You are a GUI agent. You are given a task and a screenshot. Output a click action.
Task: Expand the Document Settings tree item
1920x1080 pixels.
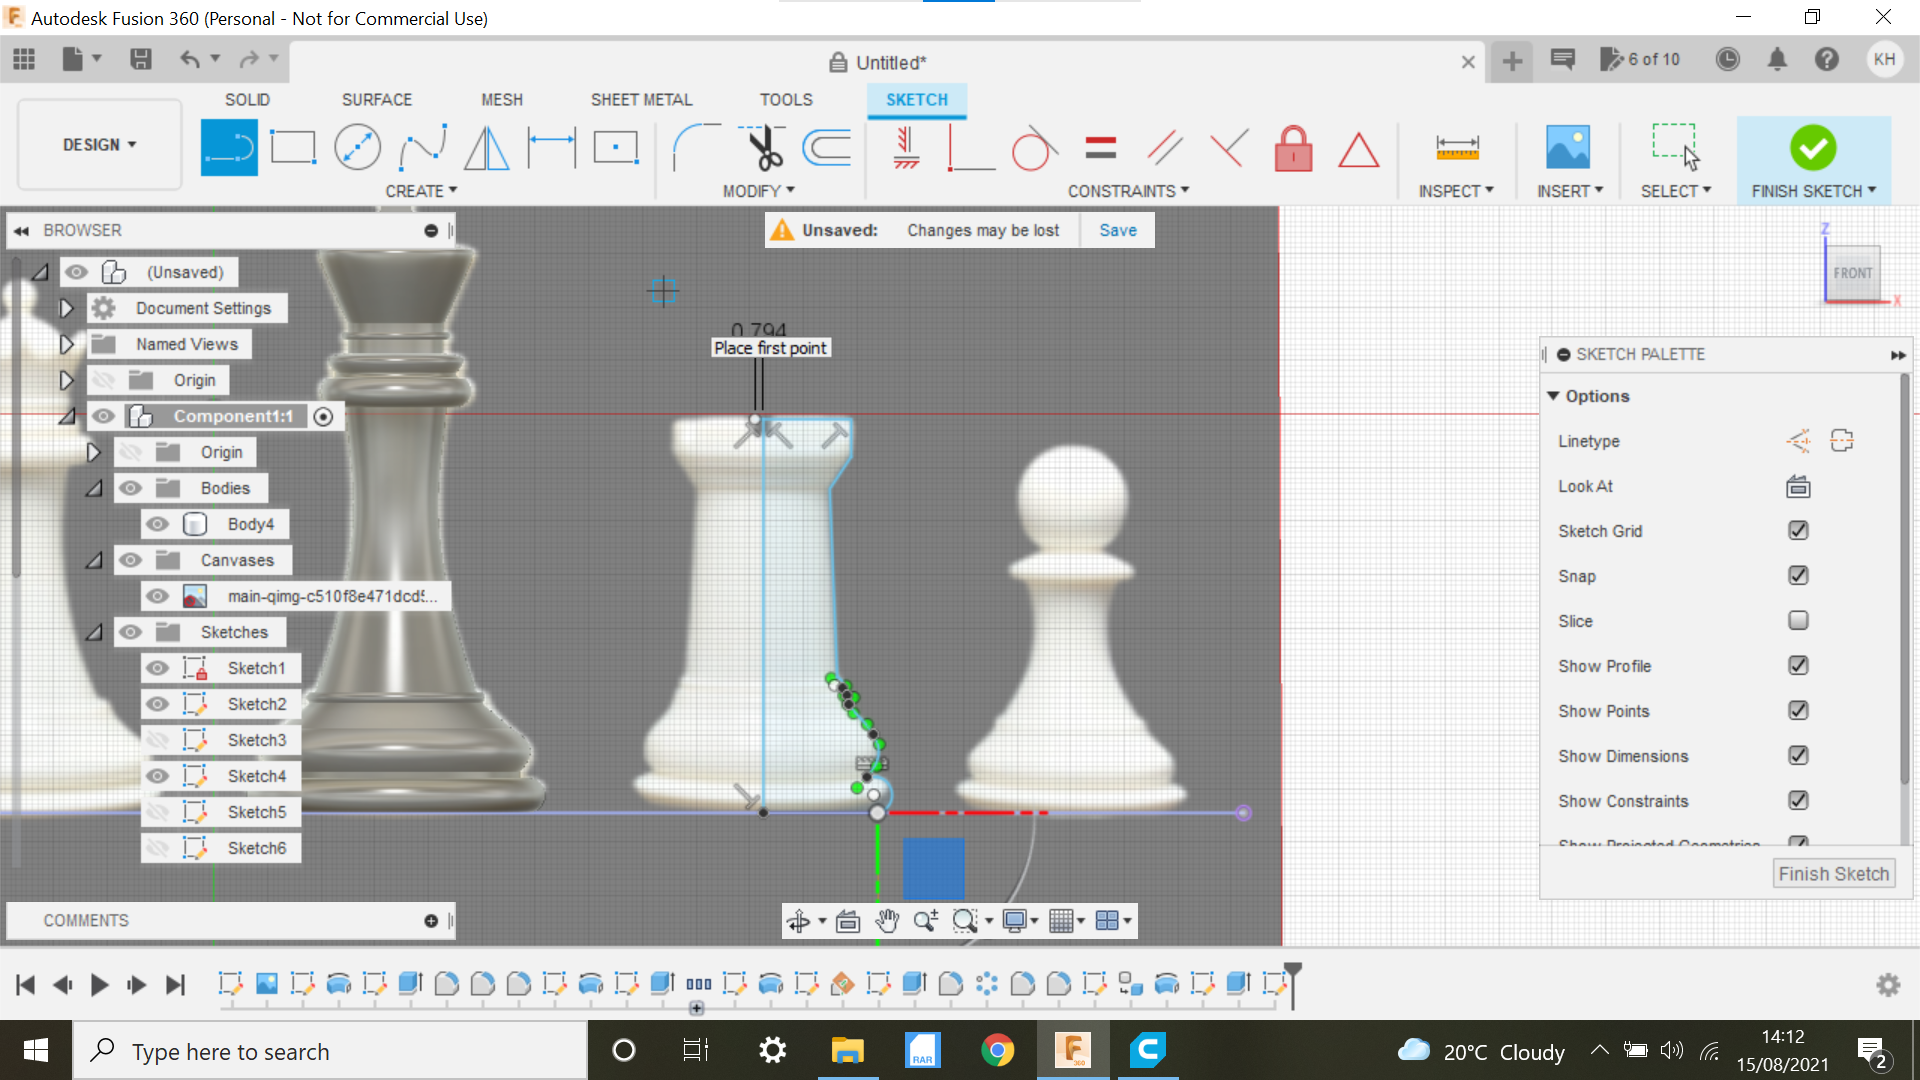click(x=66, y=308)
